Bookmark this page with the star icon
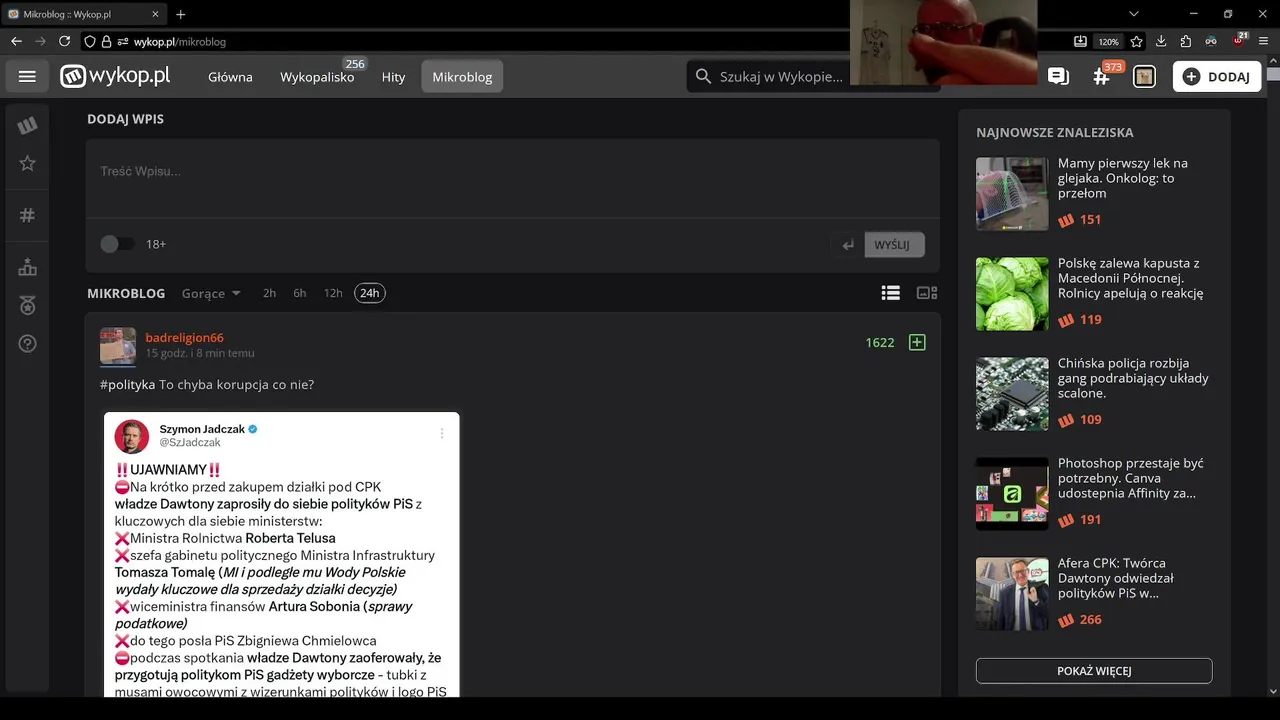The width and height of the screenshot is (1280, 720). point(1137,42)
